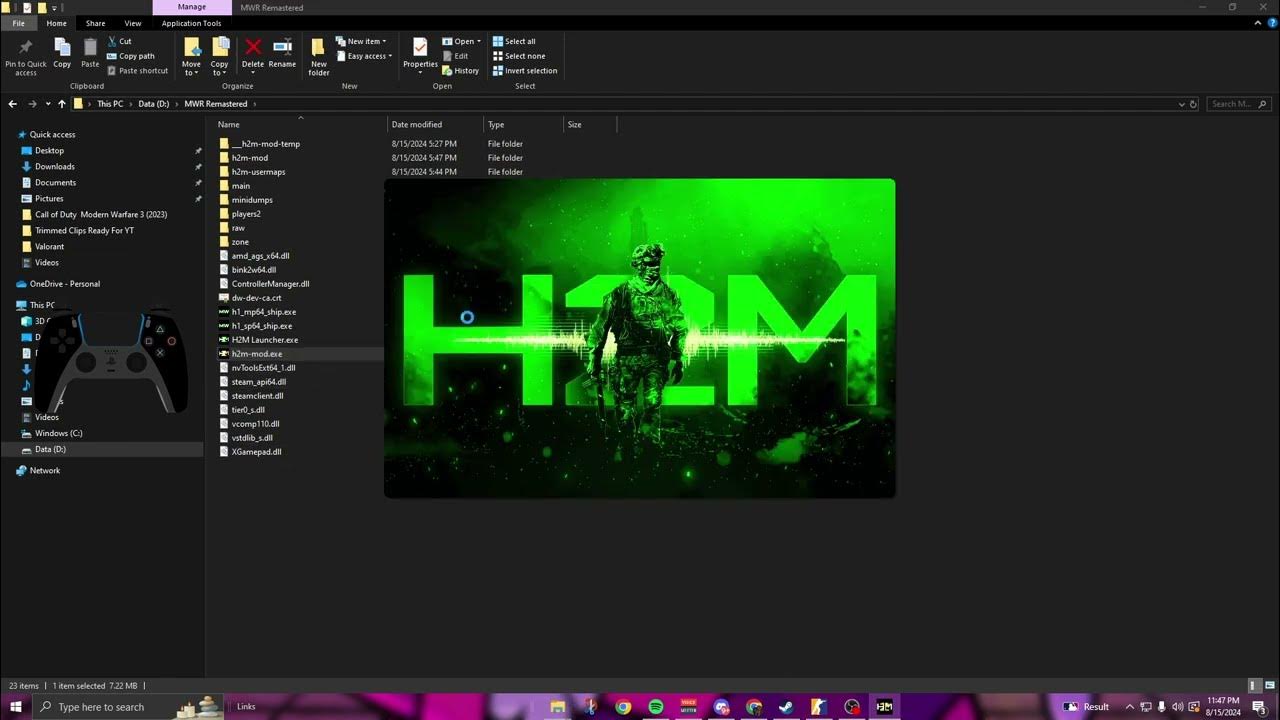The height and width of the screenshot is (720, 1280).
Task: Click the Windows Start button
Action: coord(16,707)
